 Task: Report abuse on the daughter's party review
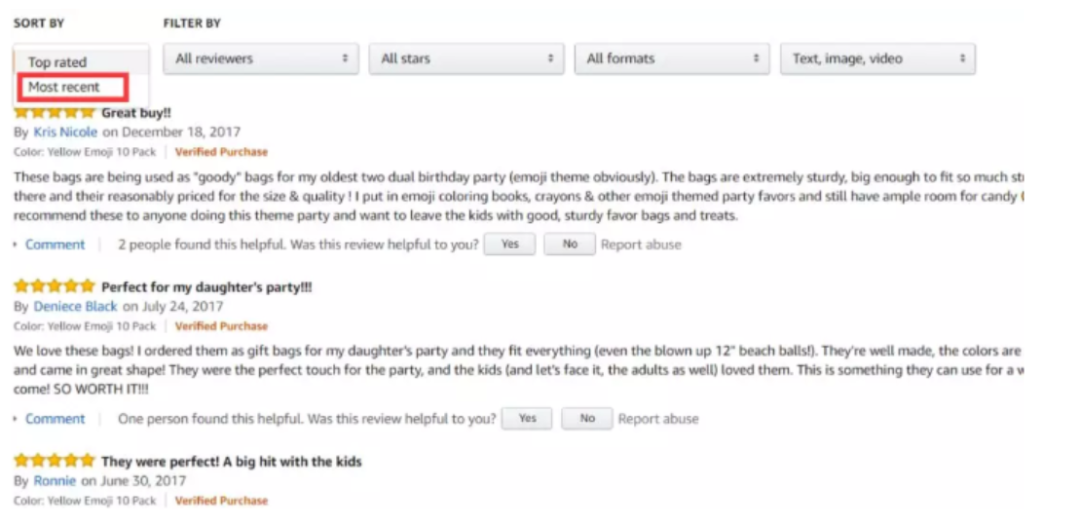coord(658,419)
